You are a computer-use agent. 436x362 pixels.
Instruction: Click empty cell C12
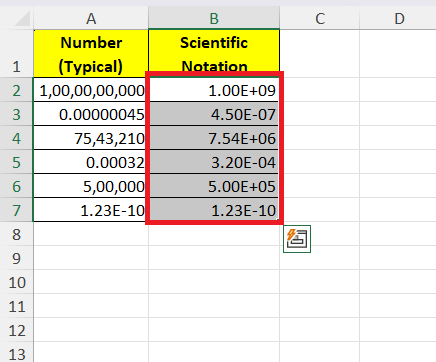click(320, 330)
